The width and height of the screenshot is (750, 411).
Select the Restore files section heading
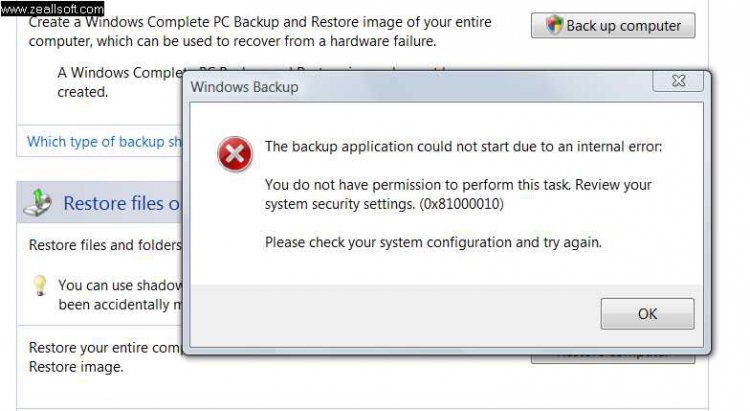[122, 203]
